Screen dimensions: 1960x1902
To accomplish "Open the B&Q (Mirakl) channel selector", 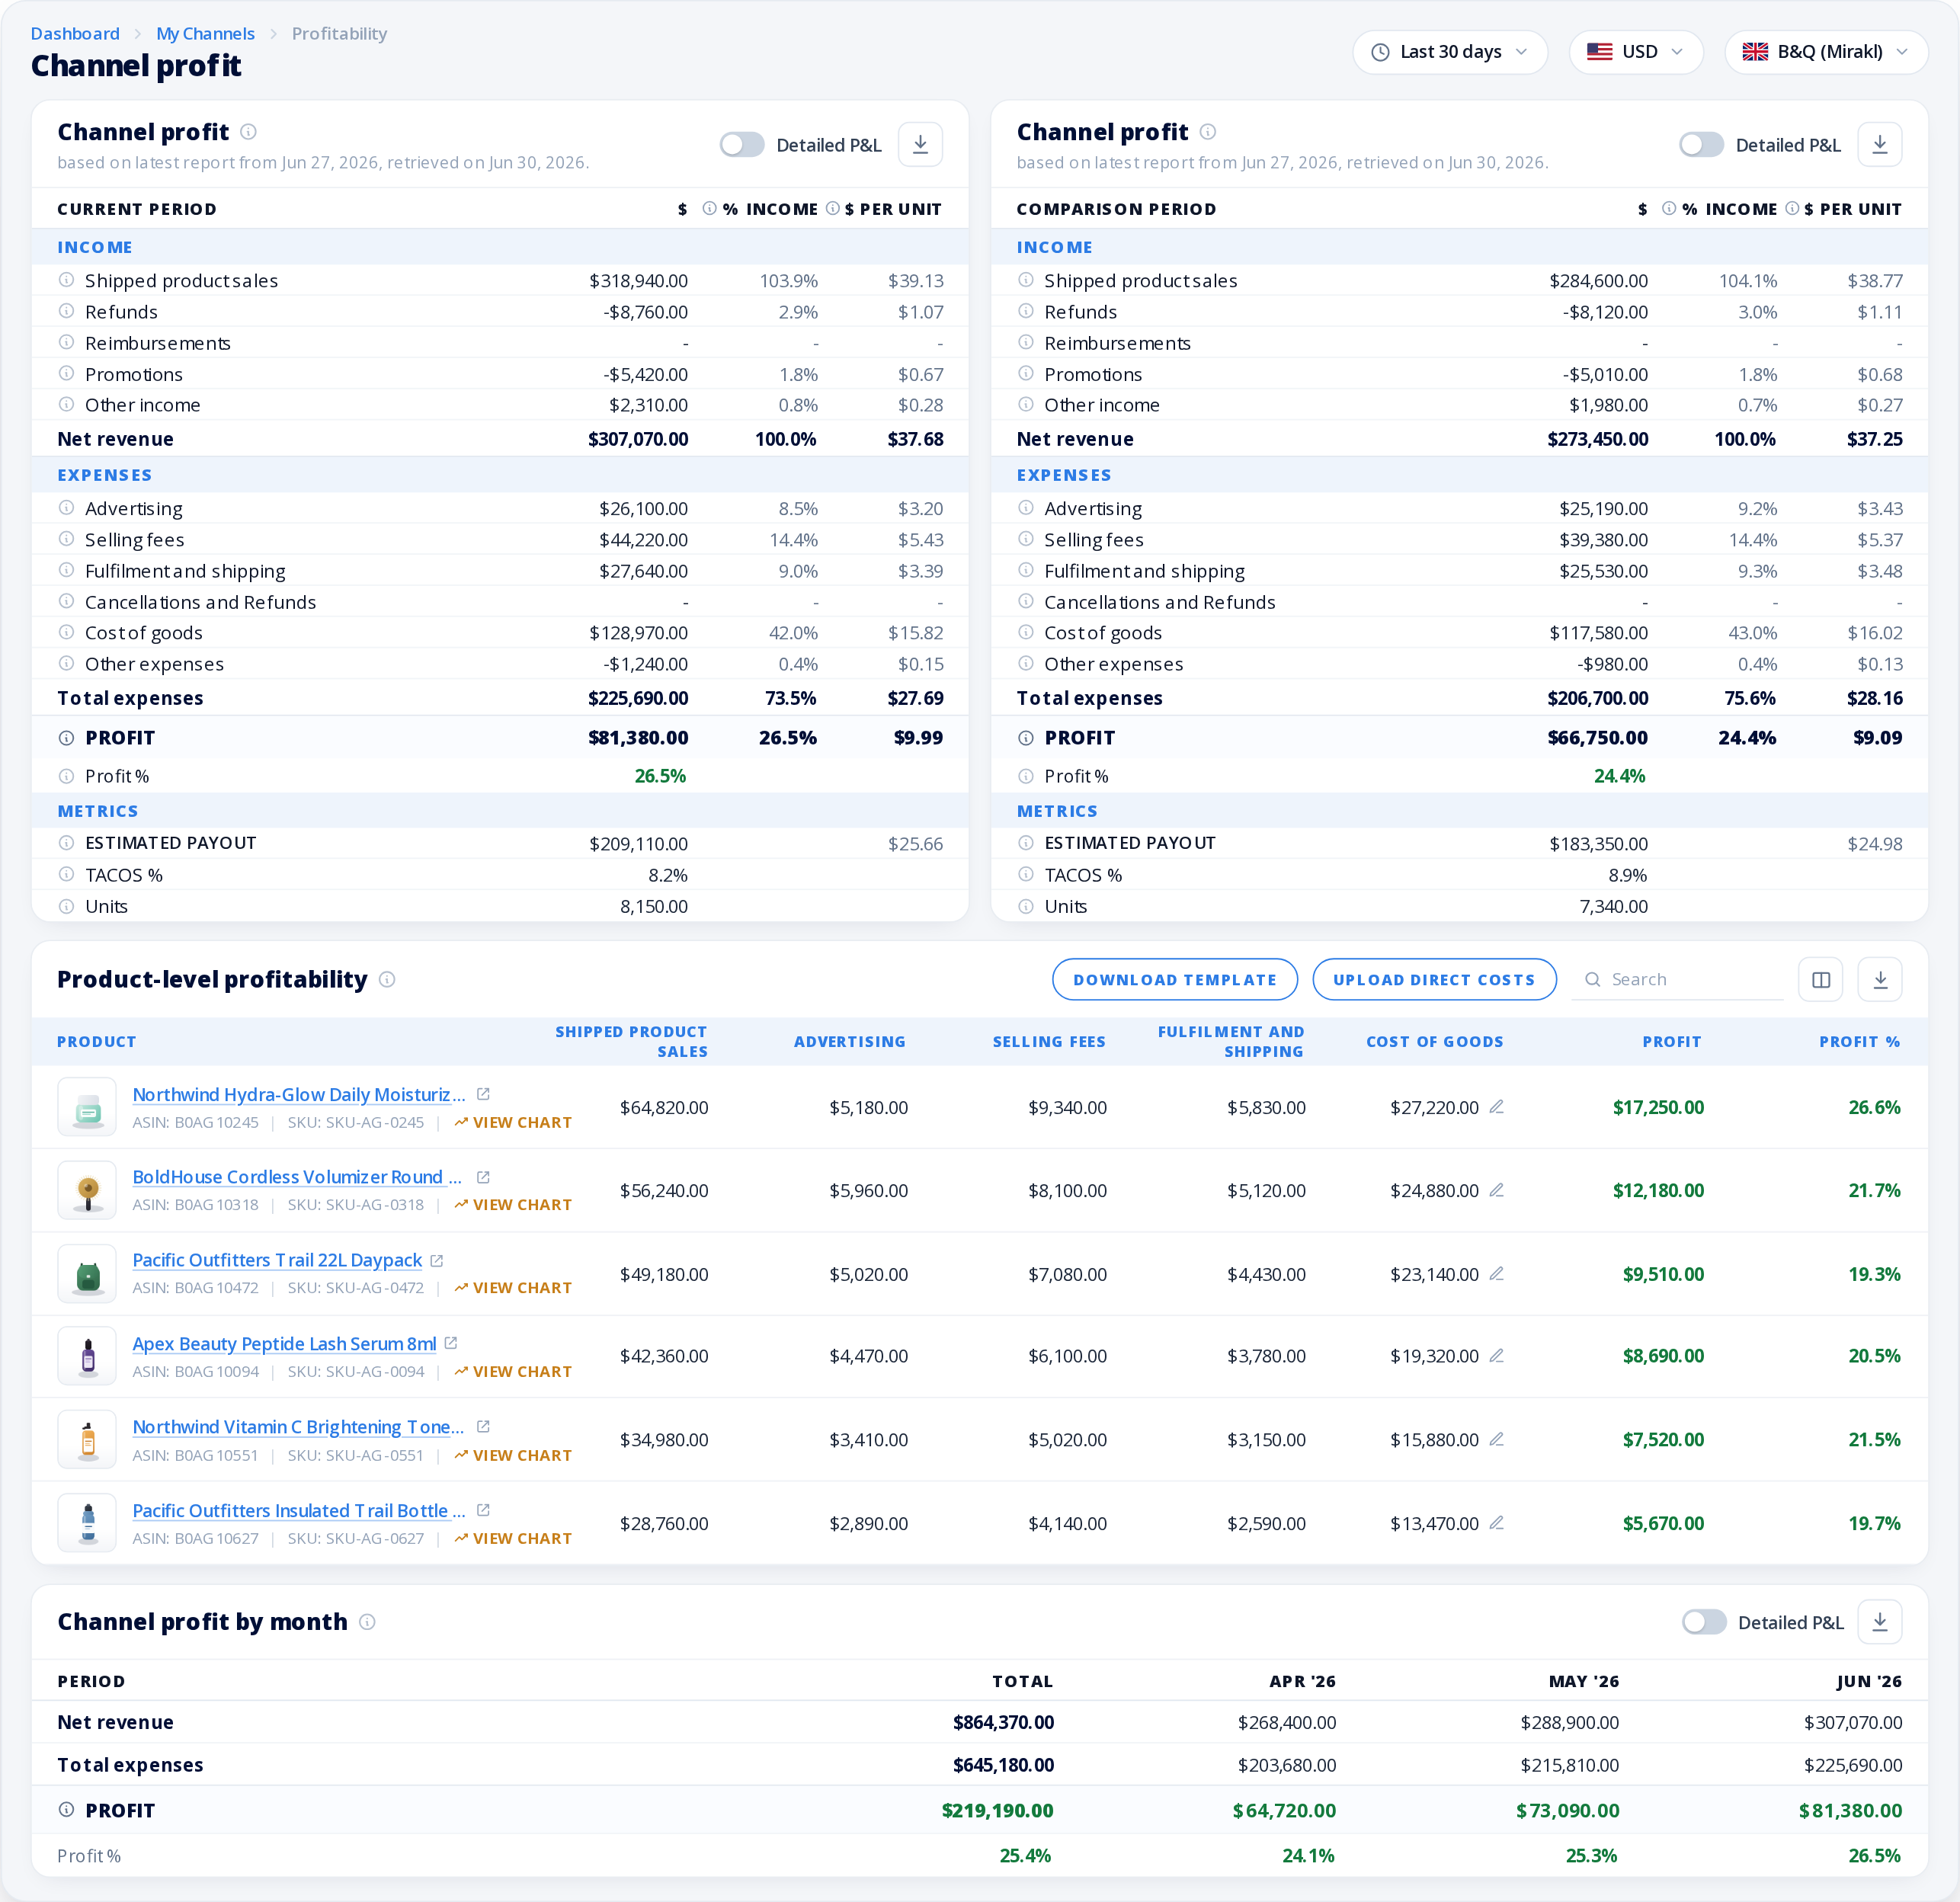I will 1826,52.
